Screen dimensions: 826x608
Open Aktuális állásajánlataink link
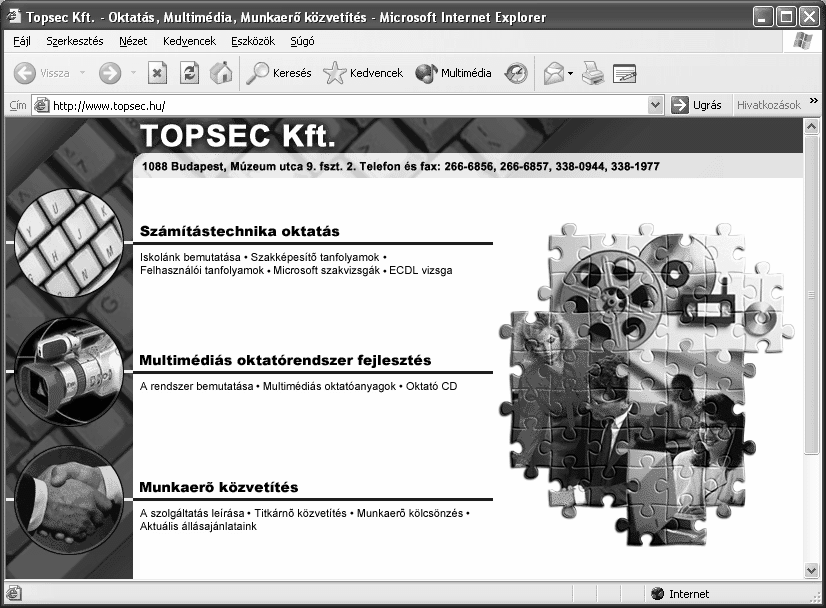click(x=198, y=526)
